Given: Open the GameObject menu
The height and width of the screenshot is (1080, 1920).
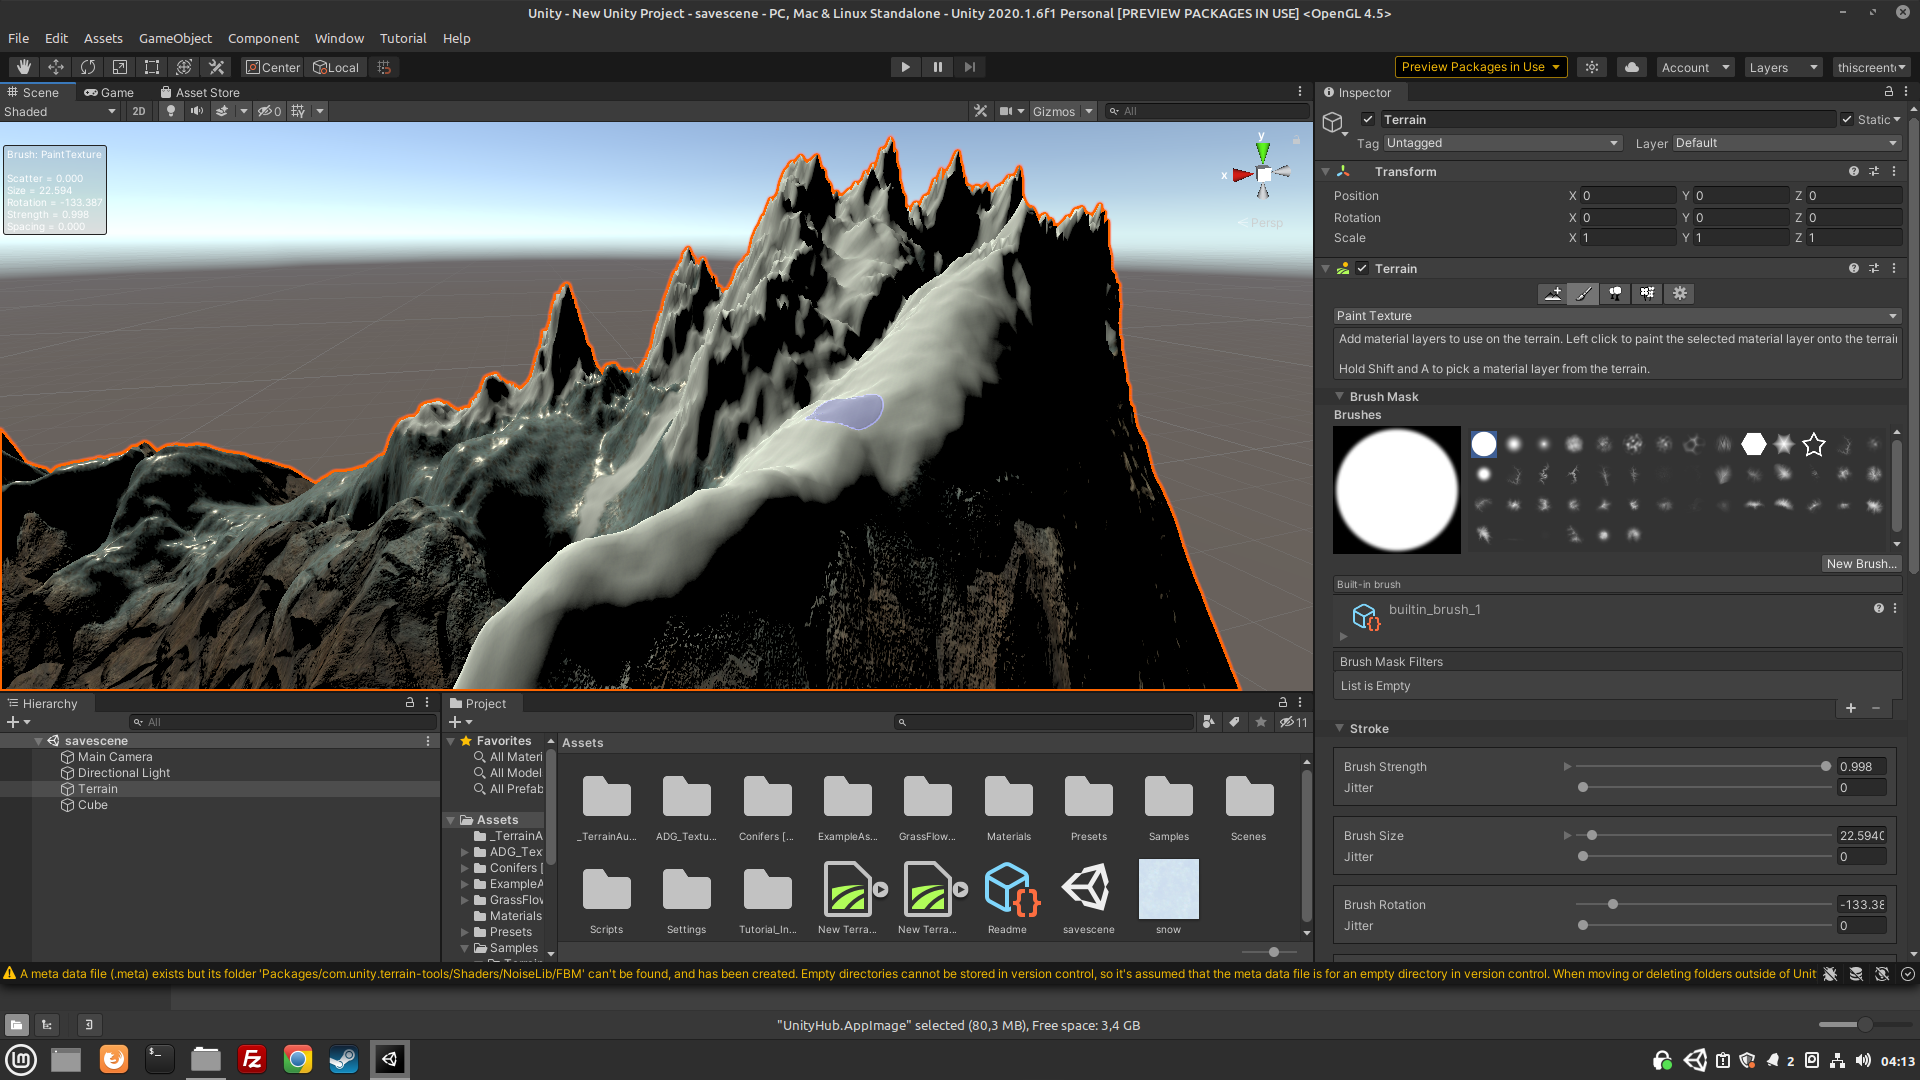Looking at the screenshot, I should pyautogui.click(x=175, y=38).
